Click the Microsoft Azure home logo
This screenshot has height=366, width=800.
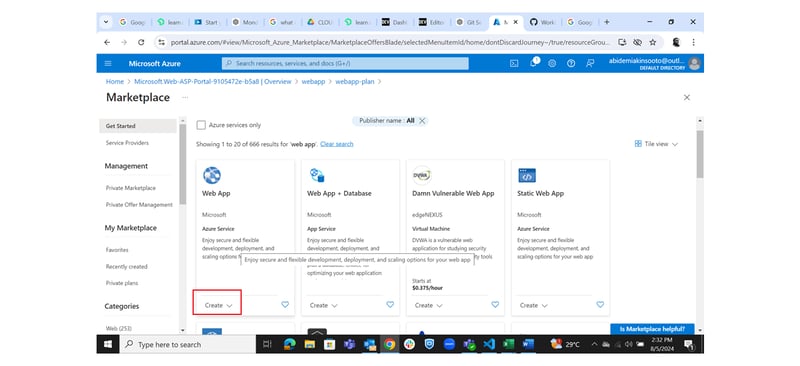coord(155,64)
